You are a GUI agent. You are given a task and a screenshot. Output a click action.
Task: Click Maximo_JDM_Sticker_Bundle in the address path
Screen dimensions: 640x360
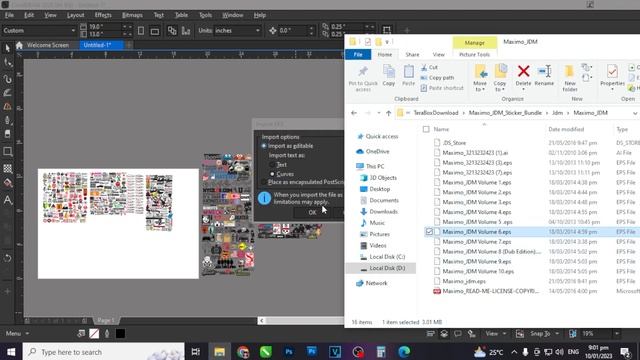505,113
